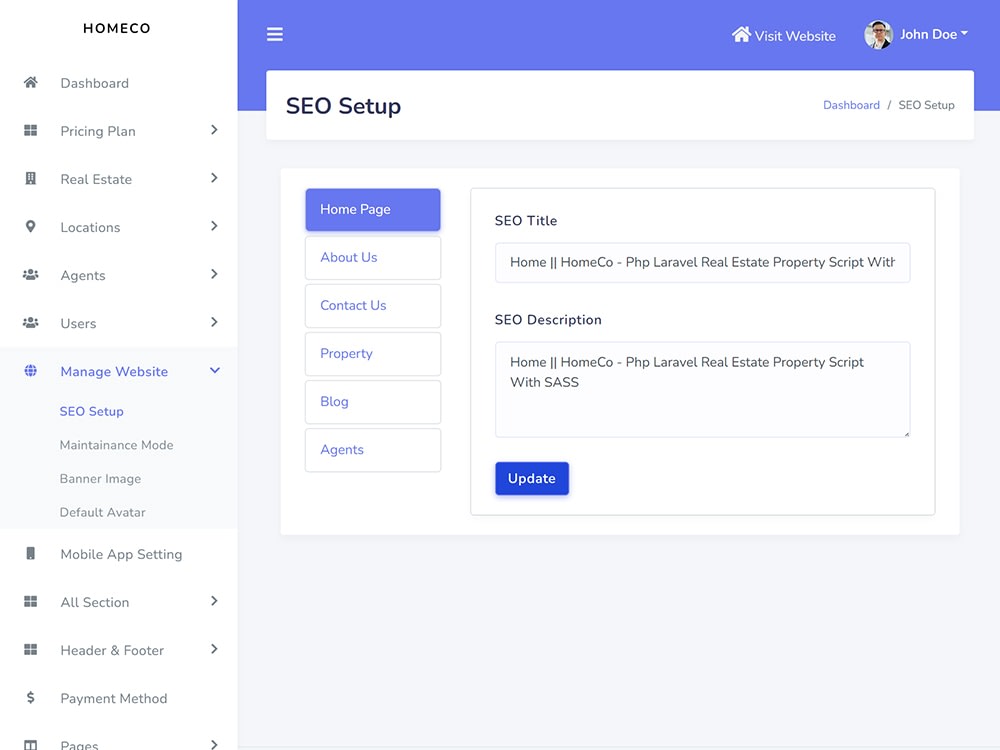The image size is (1000, 750).
Task: Go to Maintainance Mode settings
Action: point(117,445)
